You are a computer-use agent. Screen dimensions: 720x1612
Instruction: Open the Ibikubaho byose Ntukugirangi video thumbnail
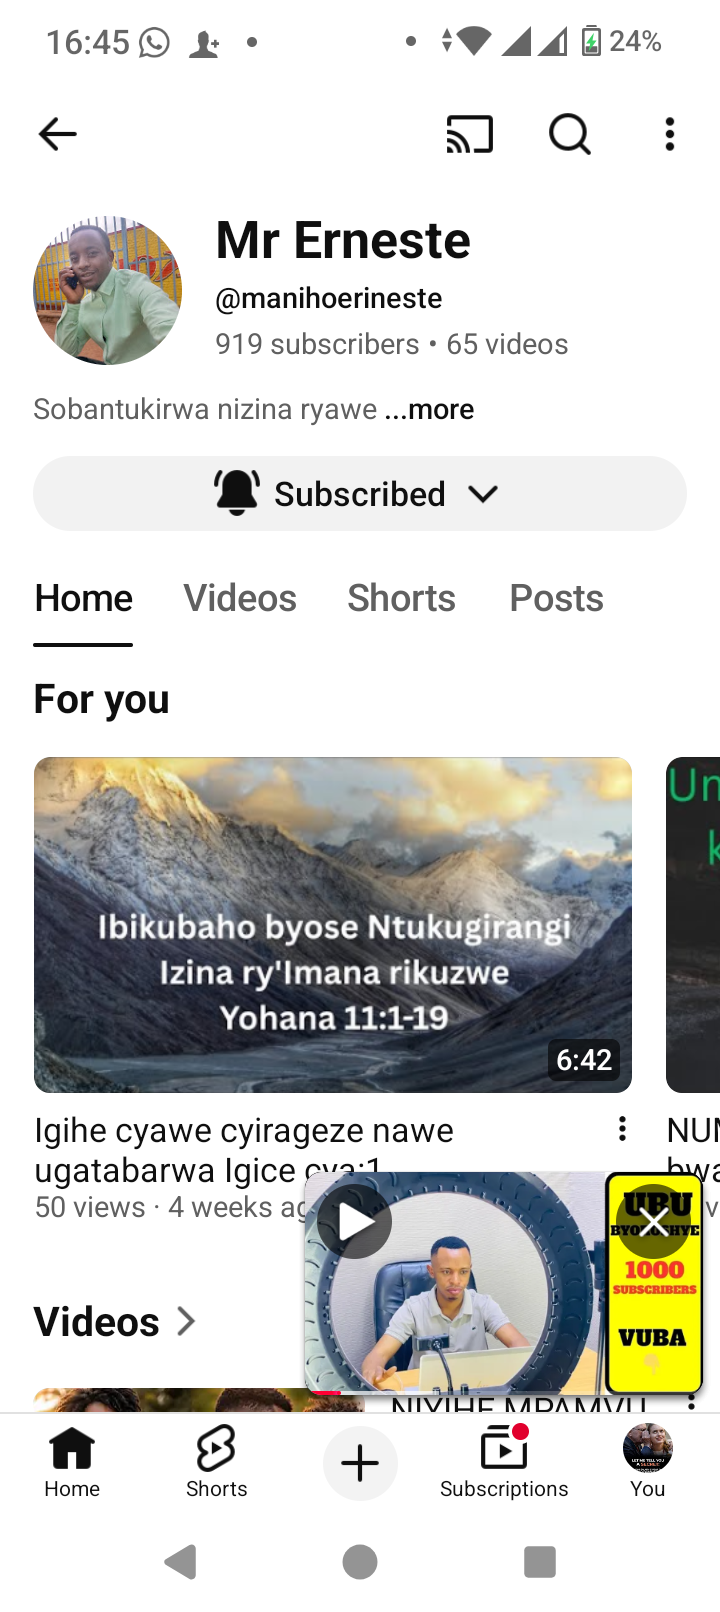pos(333,925)
